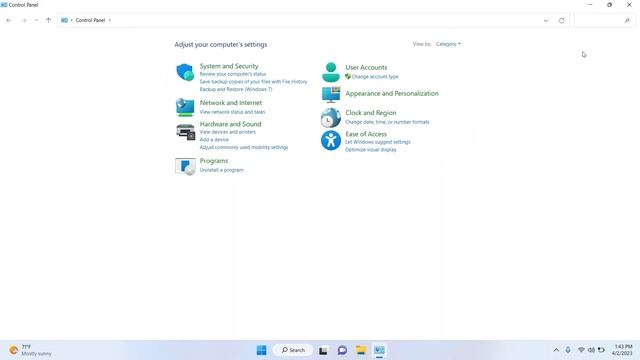Open Save backup copies with File History
The image size is (640, 360).
click(253, 82)
